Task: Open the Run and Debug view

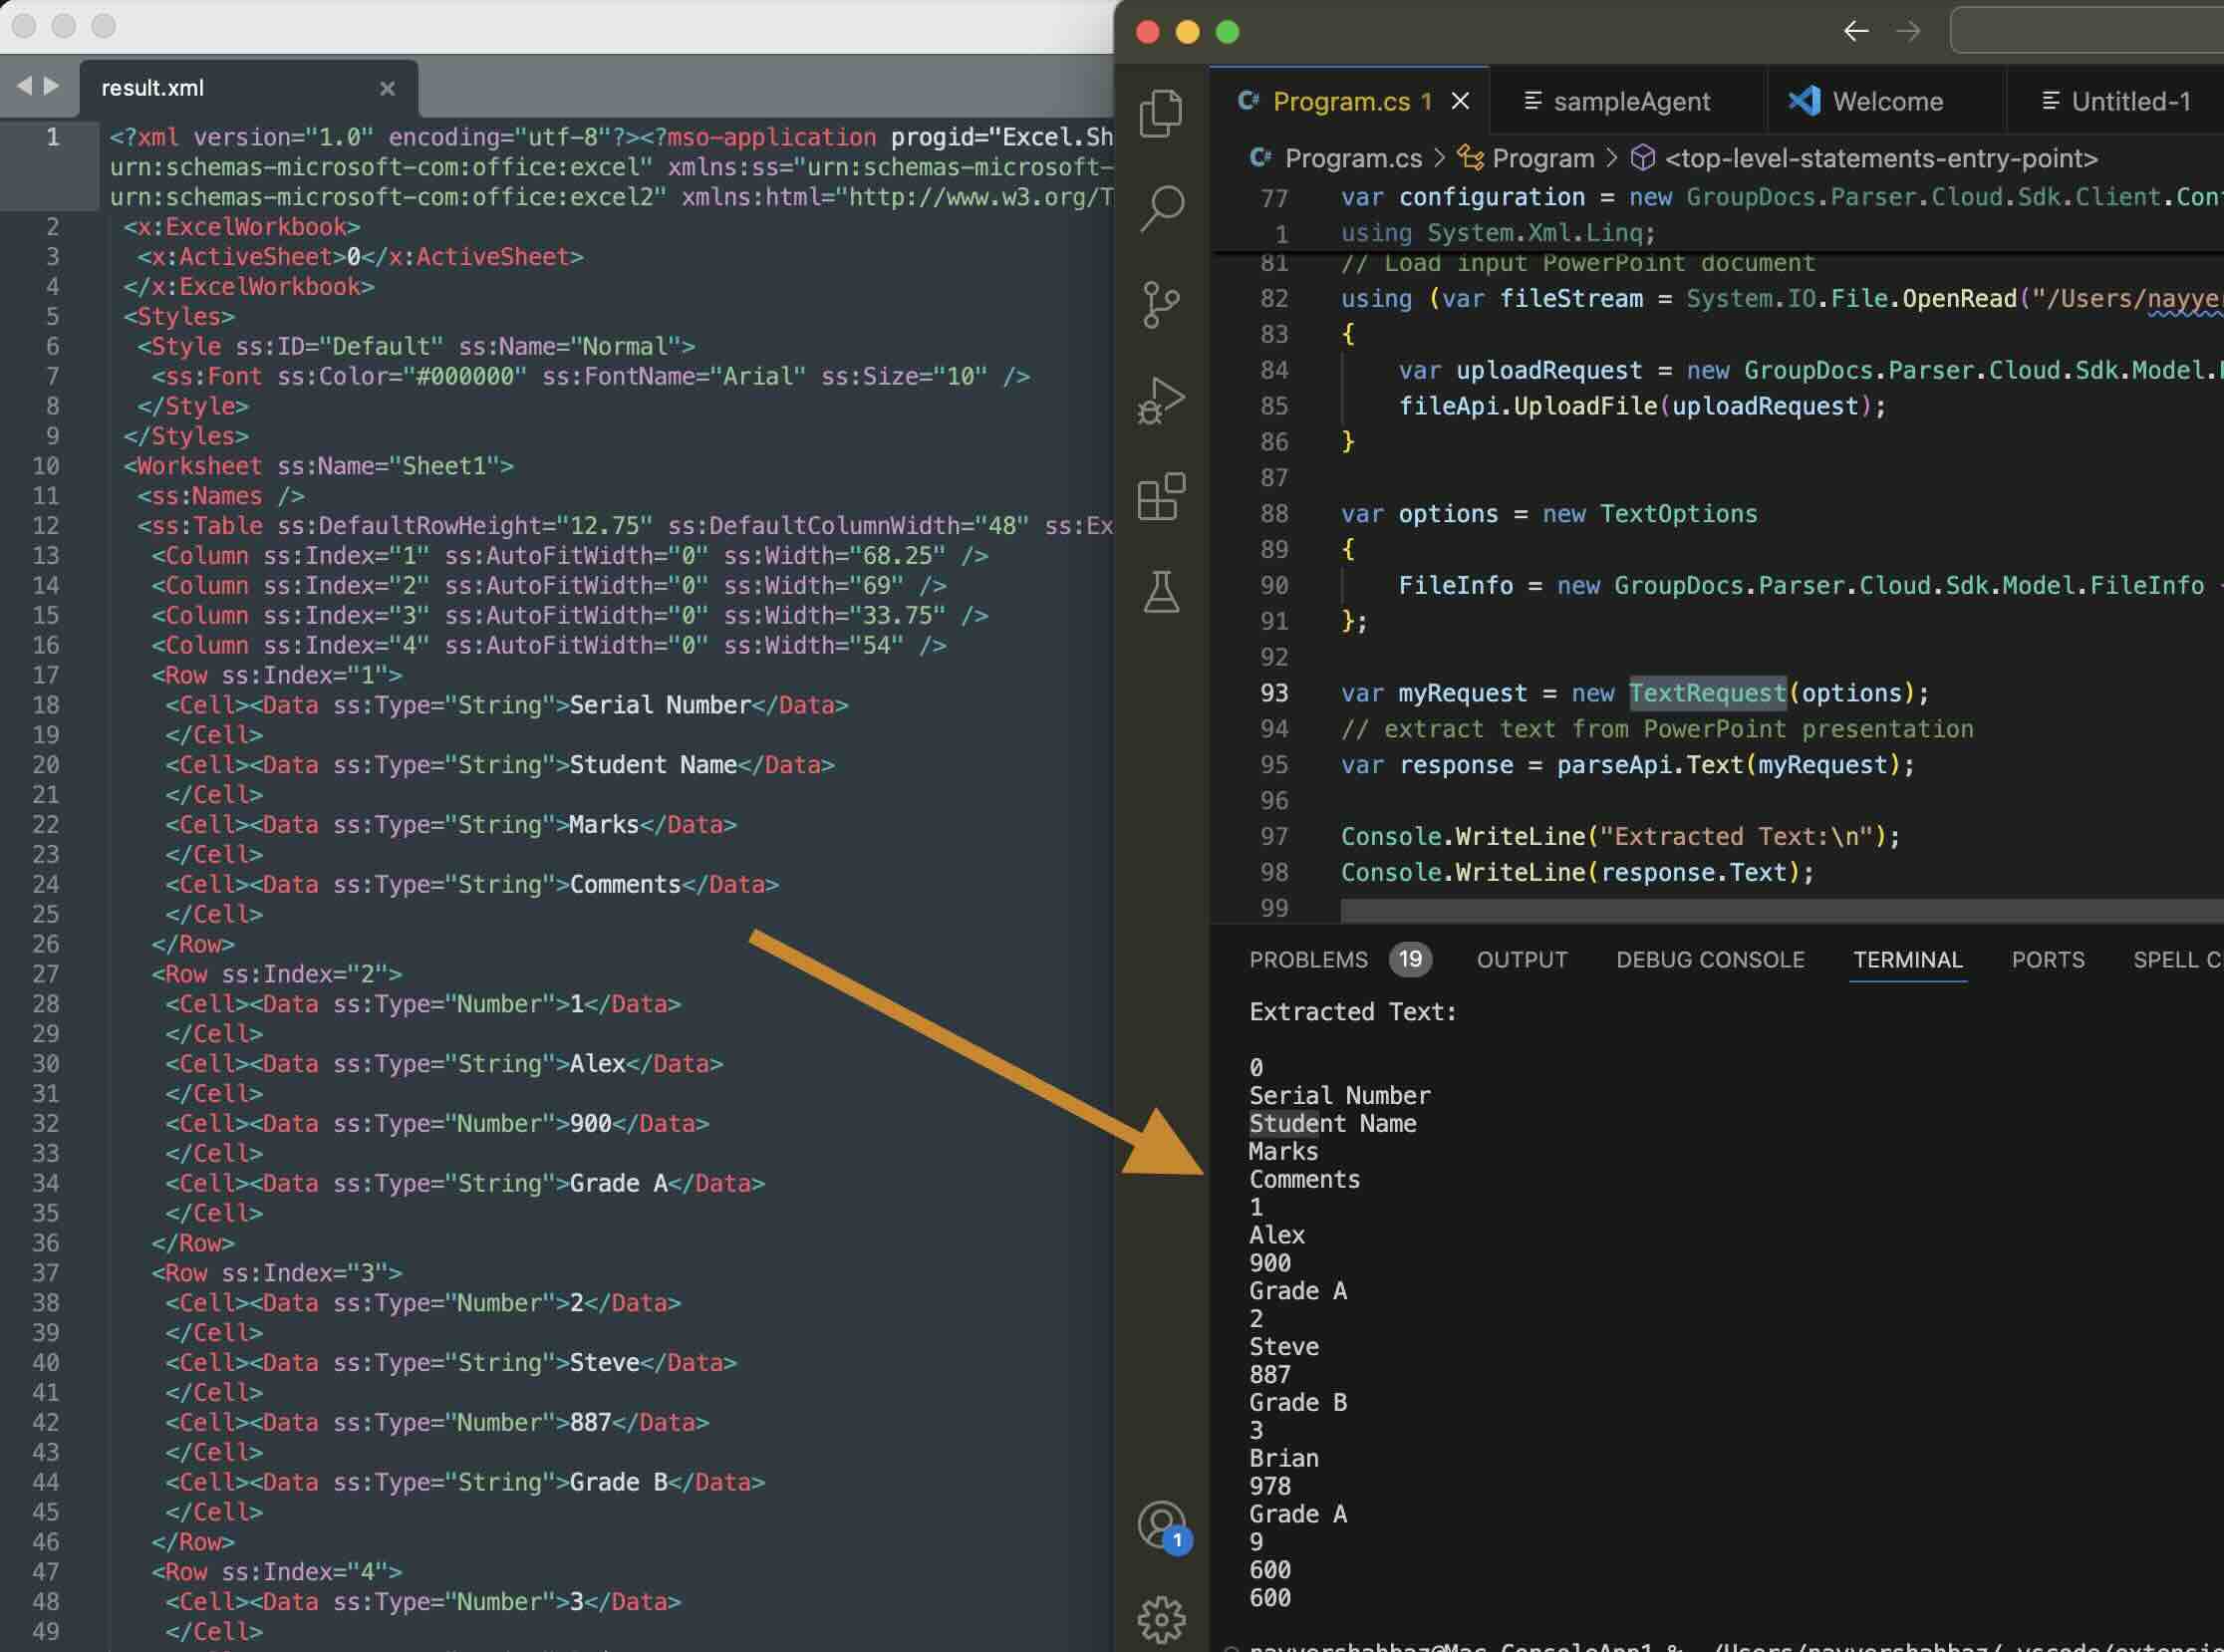Action: (1160, 400)
